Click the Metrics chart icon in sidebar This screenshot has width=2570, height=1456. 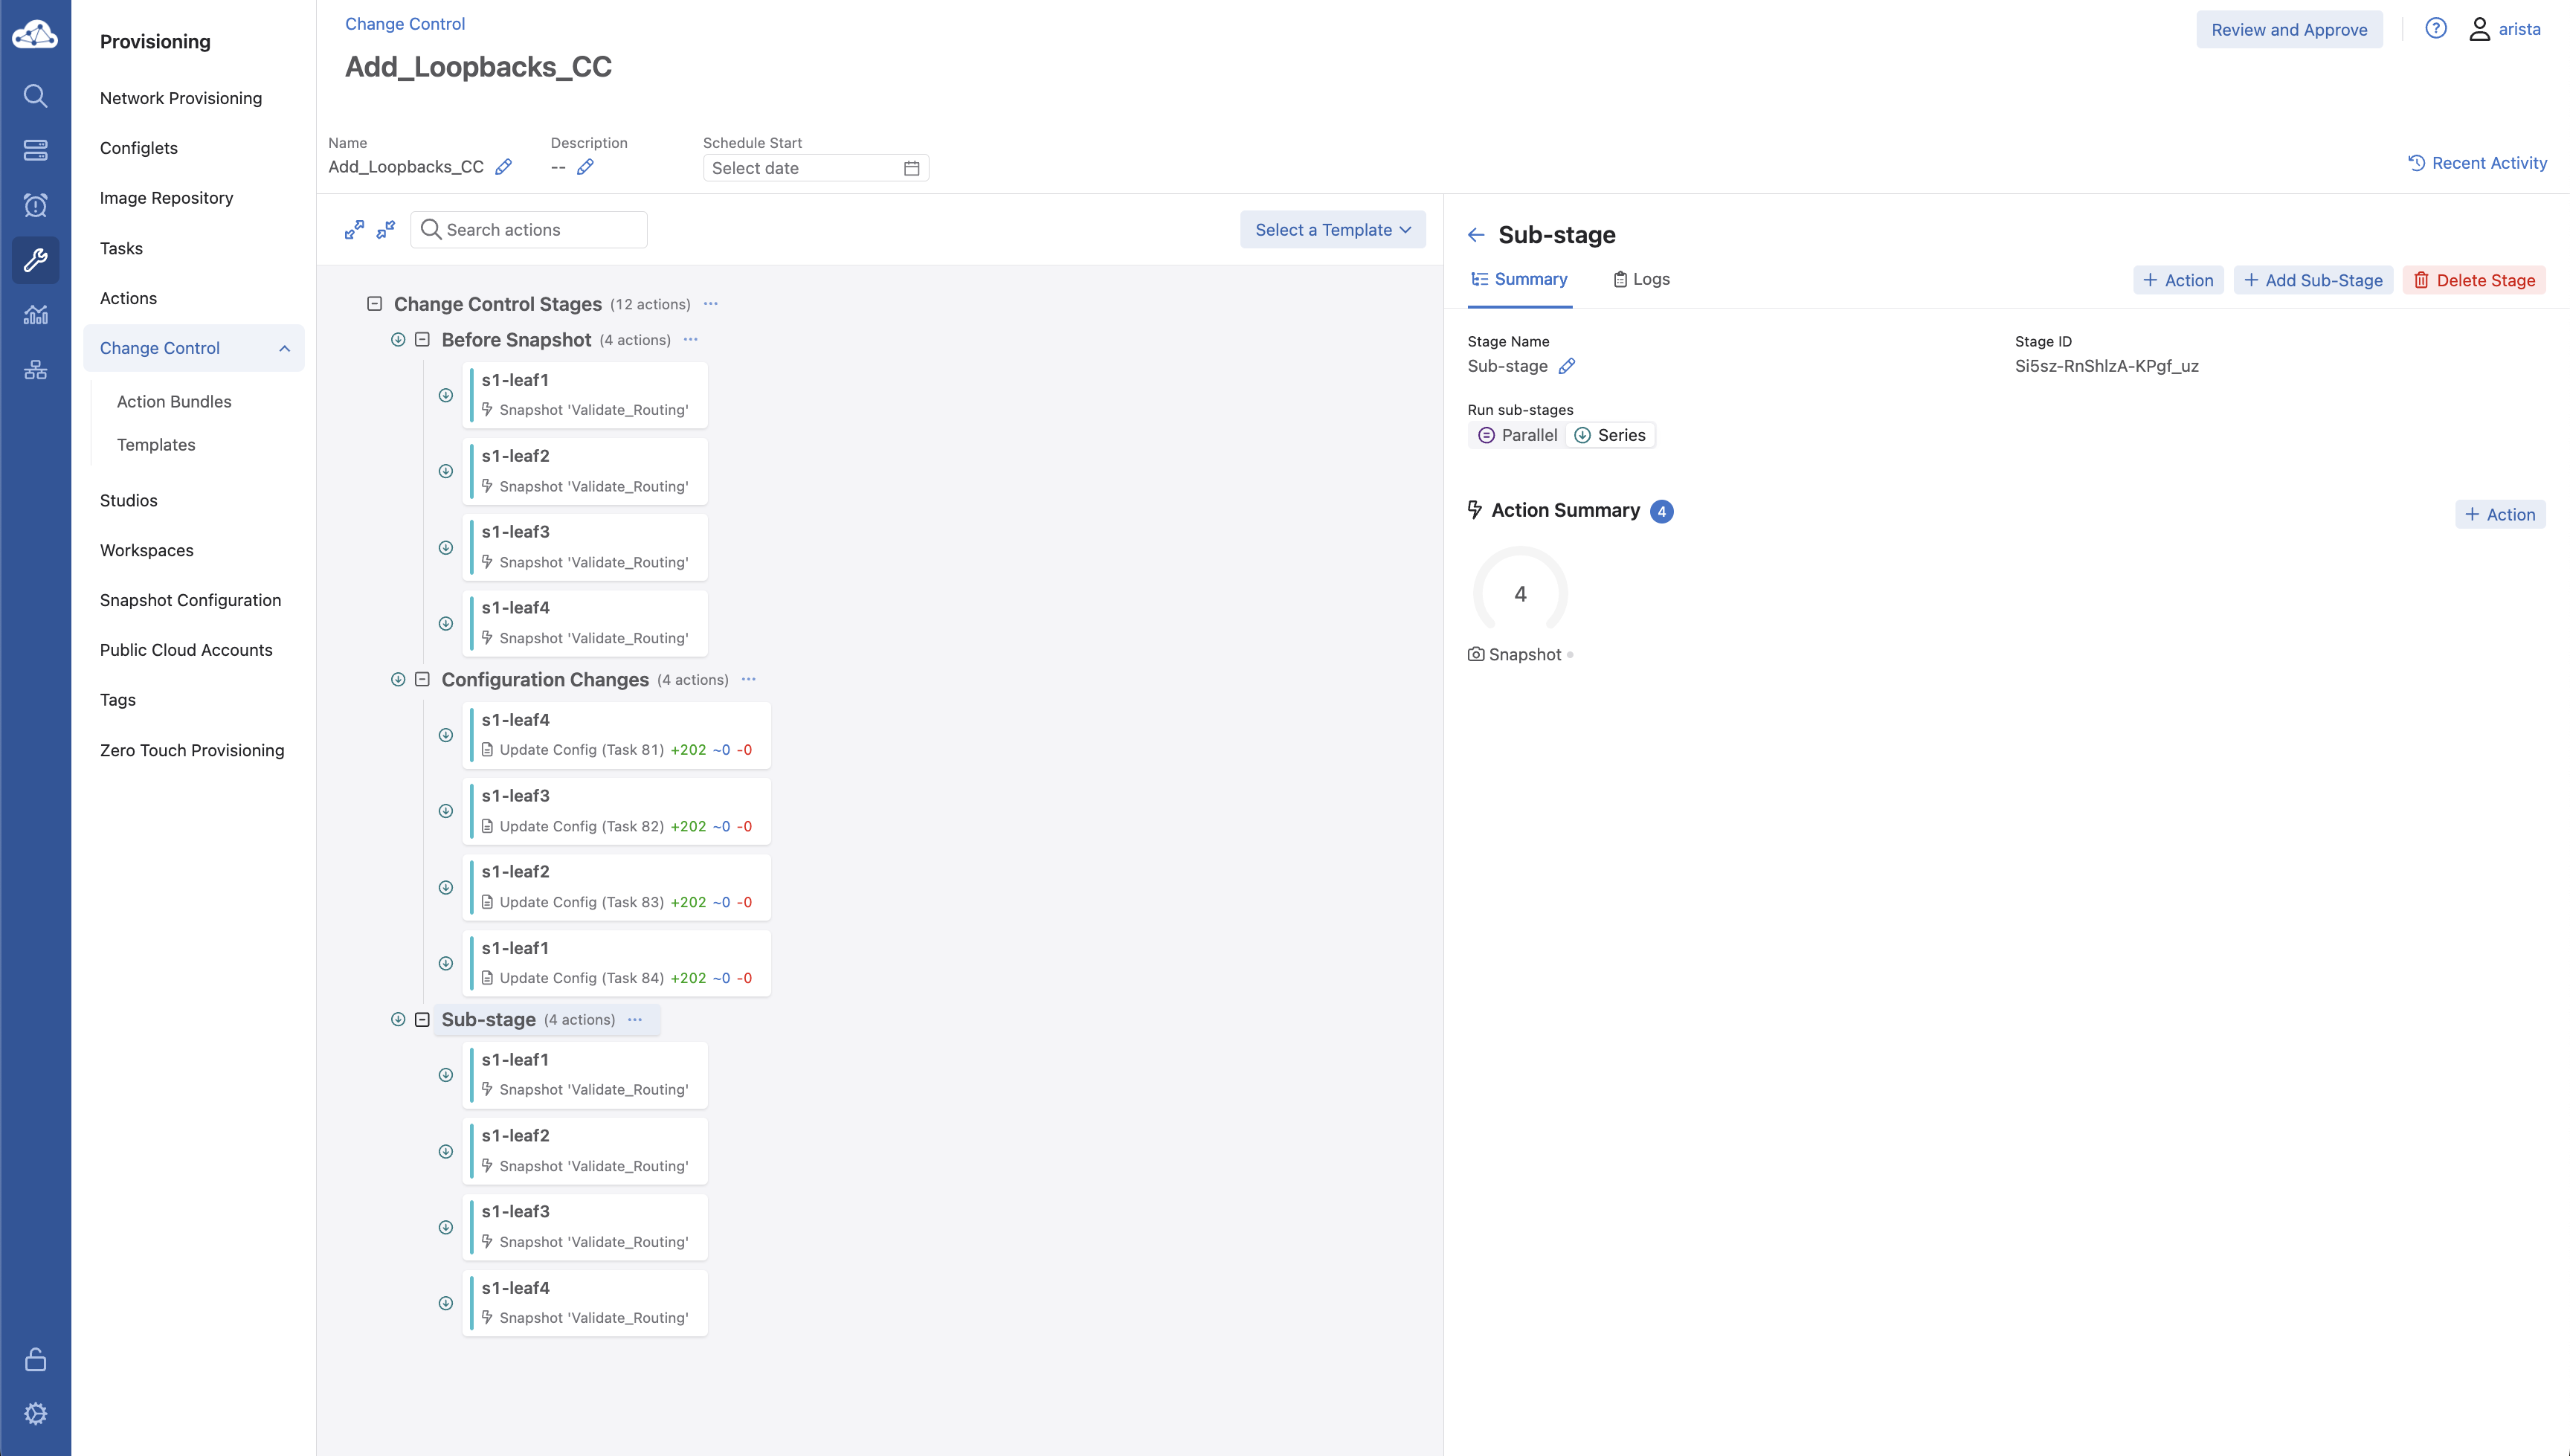point(35,315)
